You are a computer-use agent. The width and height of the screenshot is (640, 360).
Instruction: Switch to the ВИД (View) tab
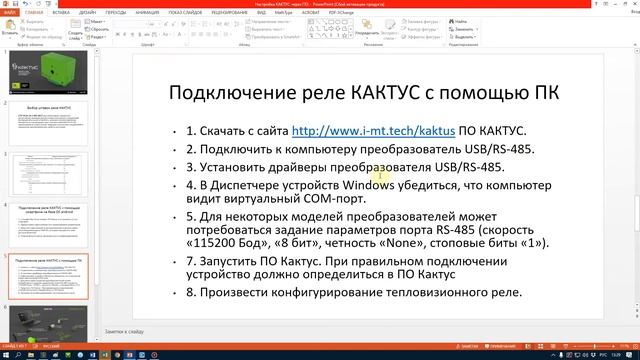261,13
